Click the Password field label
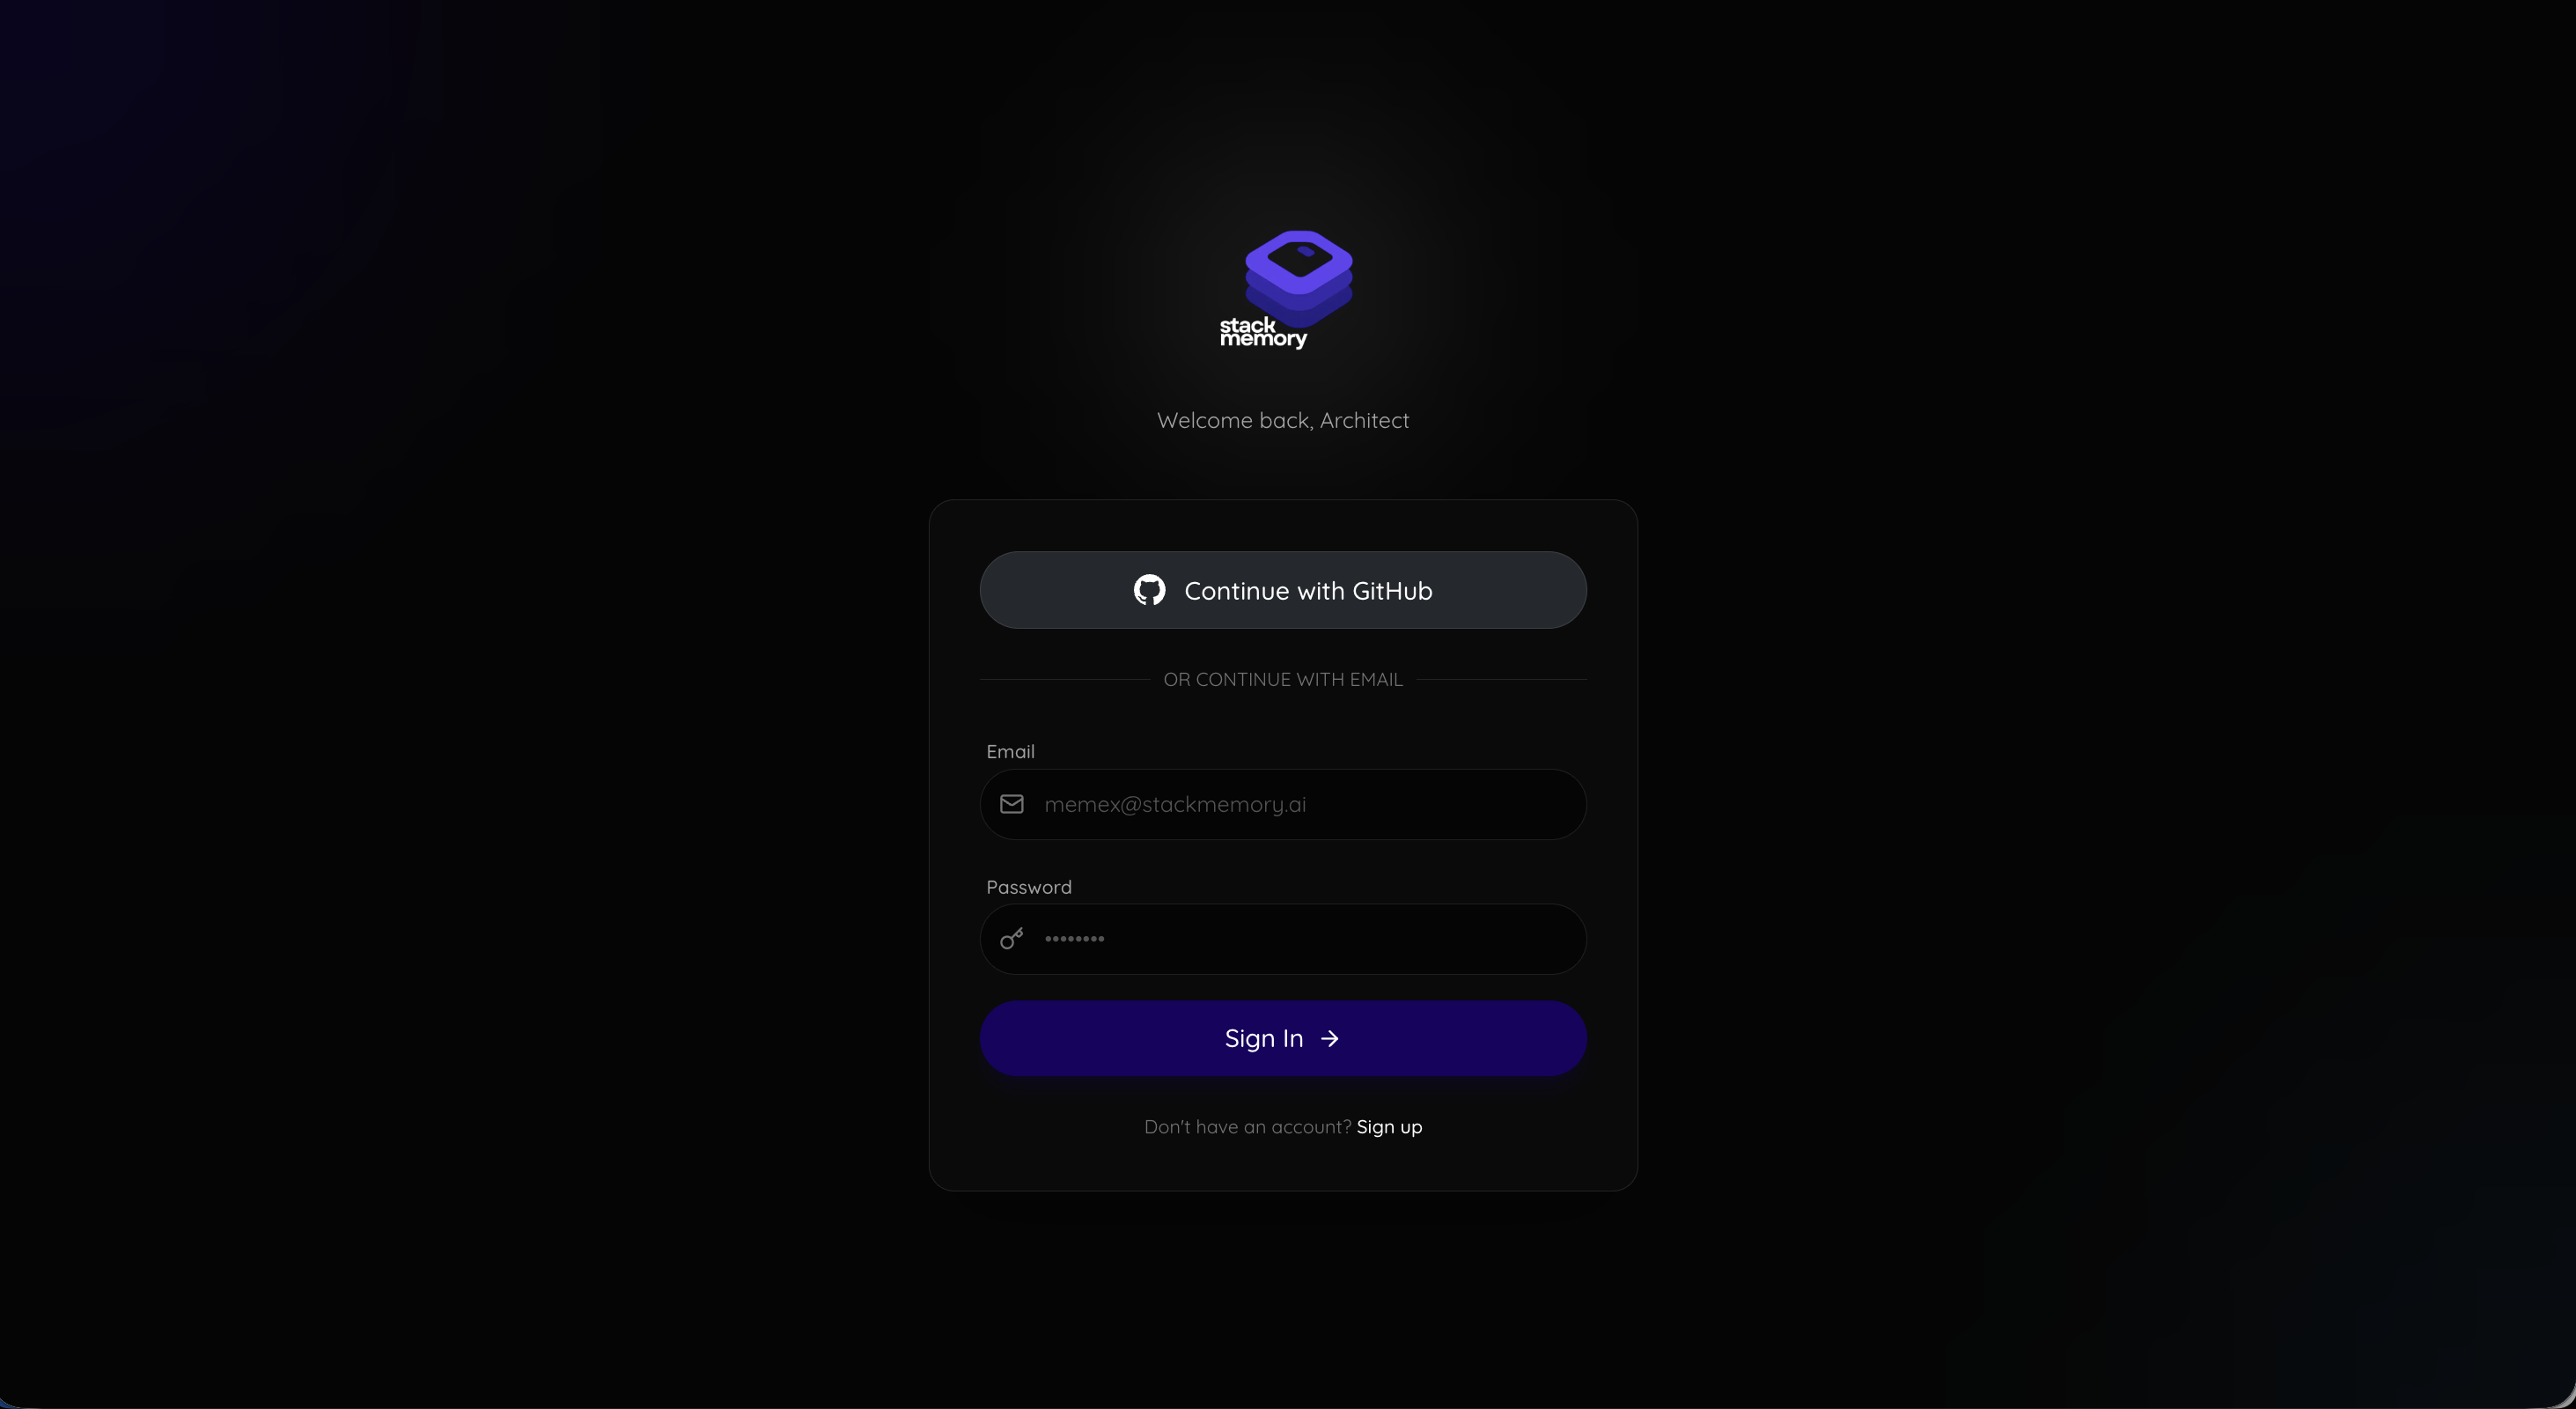2576x1409 pixels. coord(1029,887)
